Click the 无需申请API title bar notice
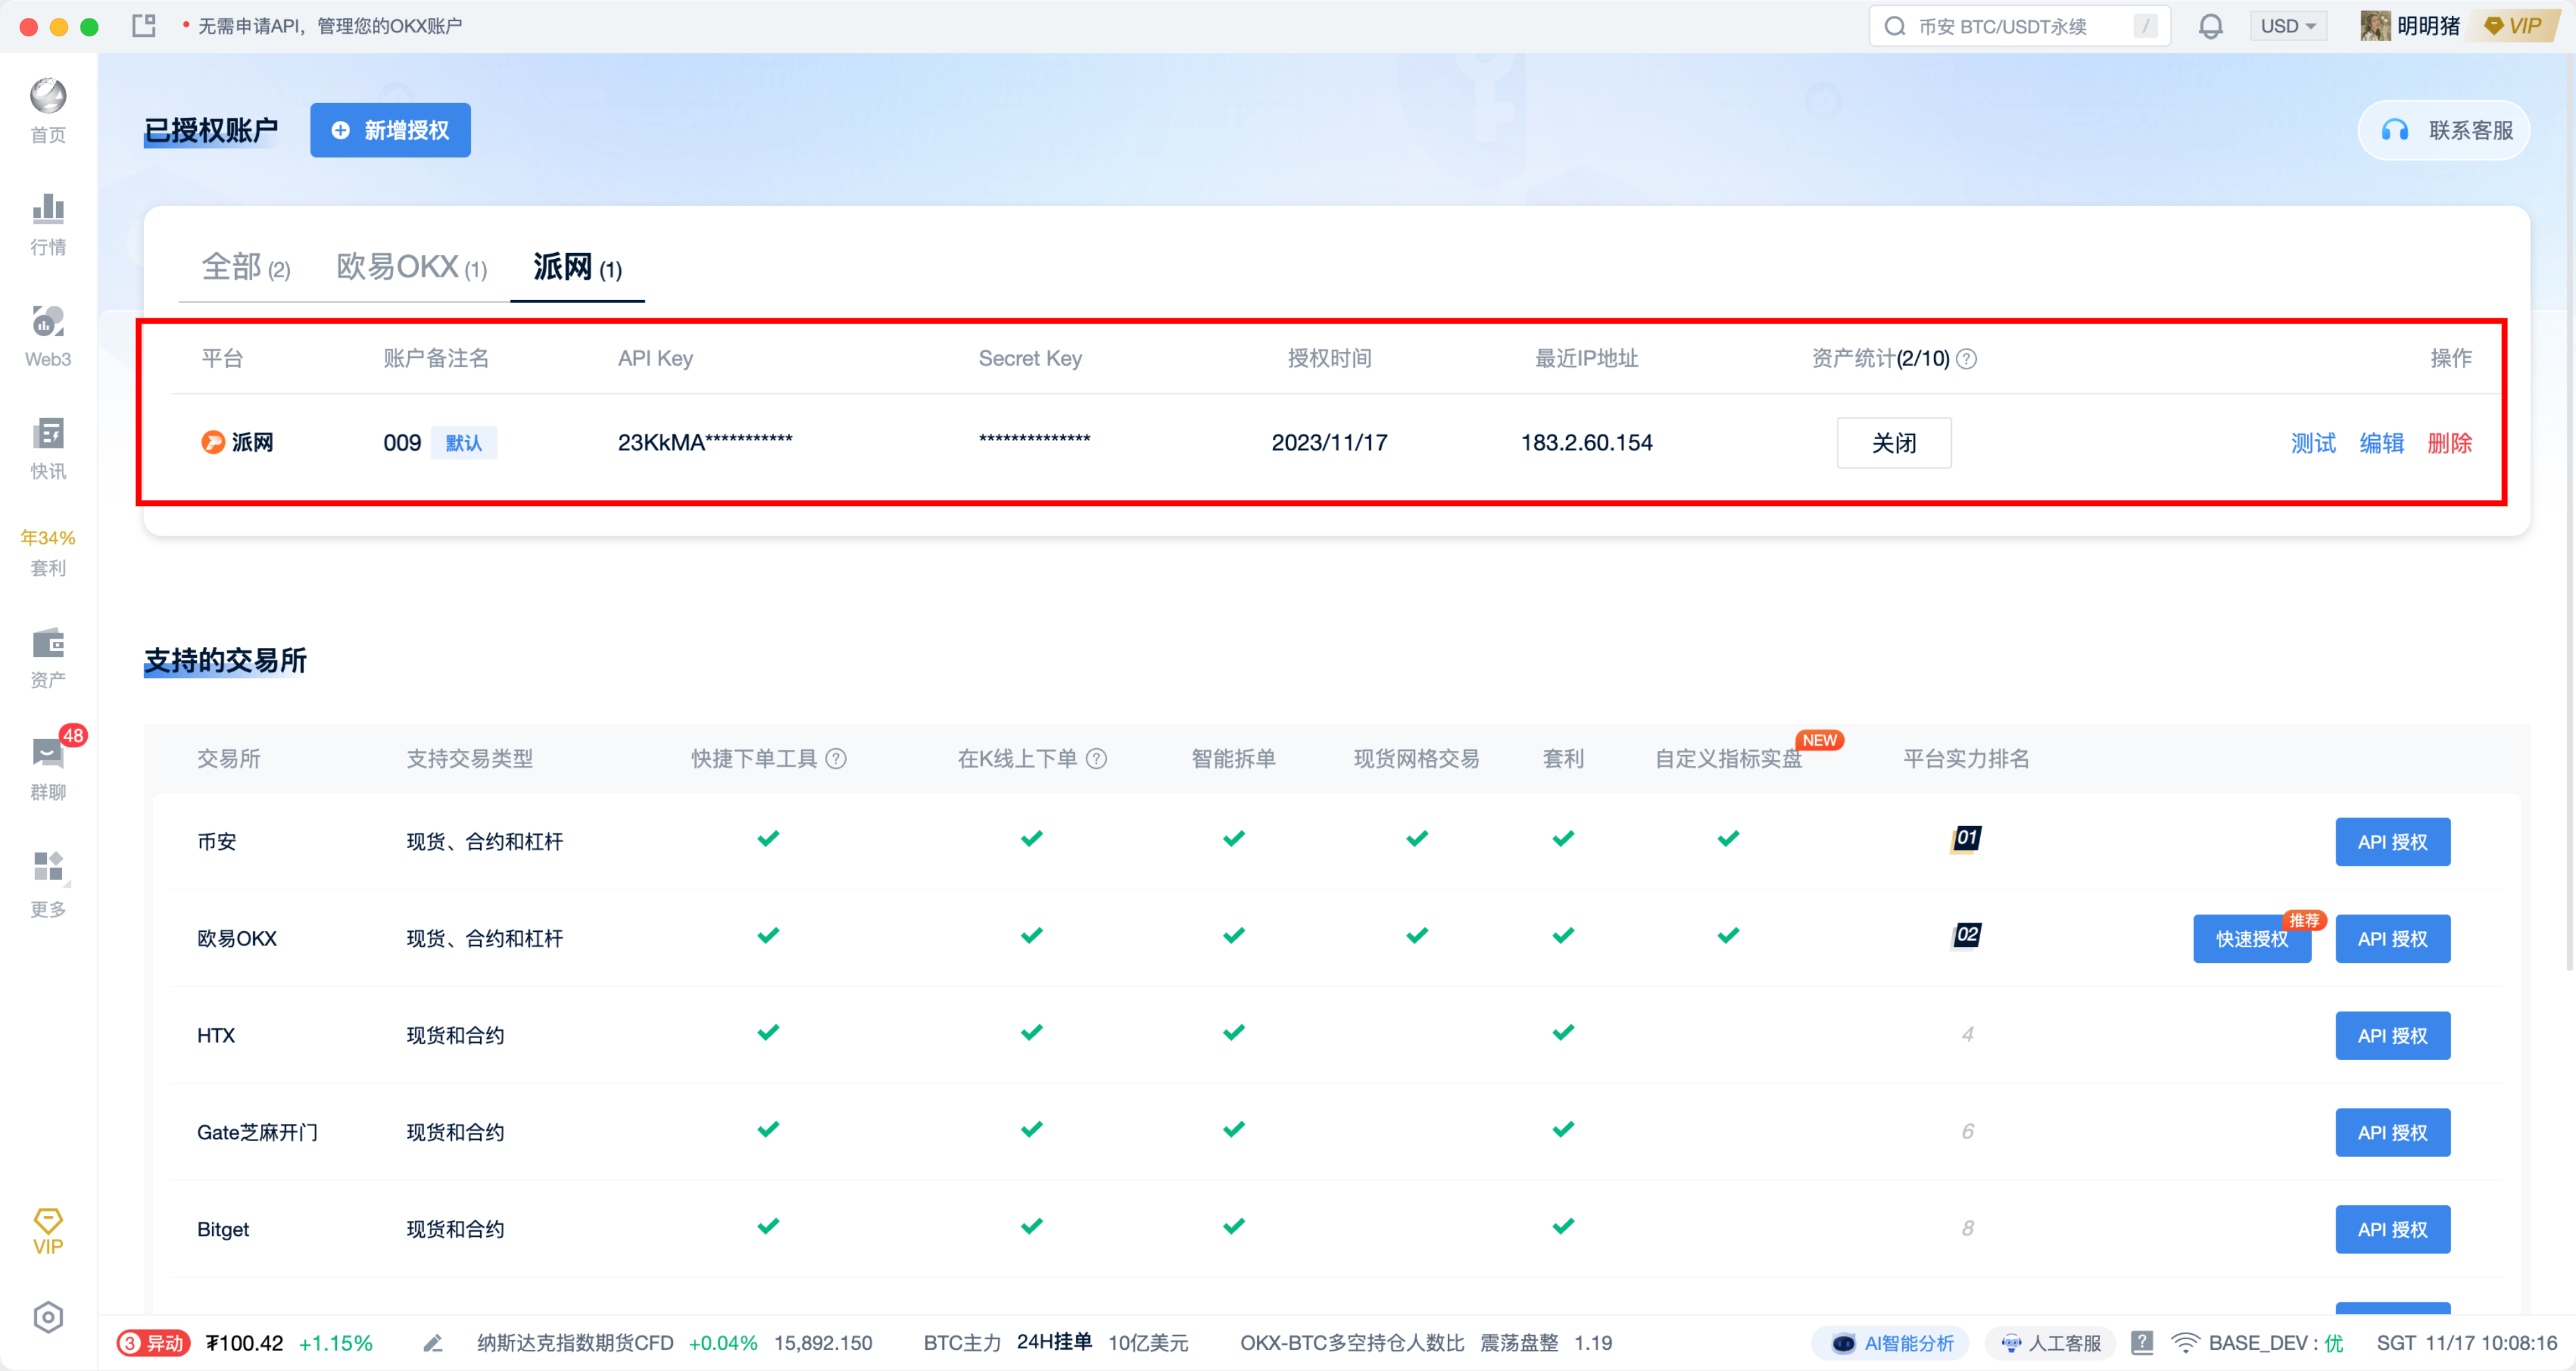Image resolution: width=2576 pixels, height=1371 pixels. tap(329, 26)
